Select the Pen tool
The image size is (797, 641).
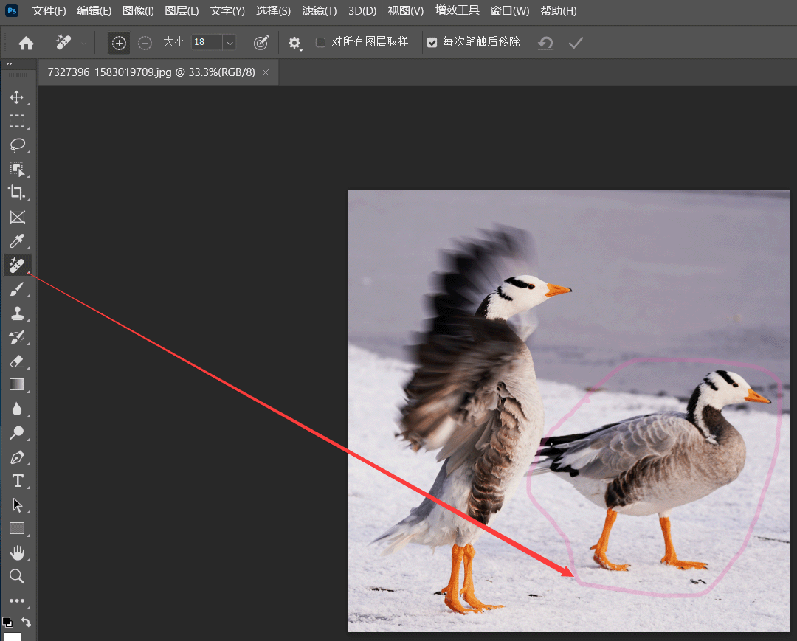17,457
